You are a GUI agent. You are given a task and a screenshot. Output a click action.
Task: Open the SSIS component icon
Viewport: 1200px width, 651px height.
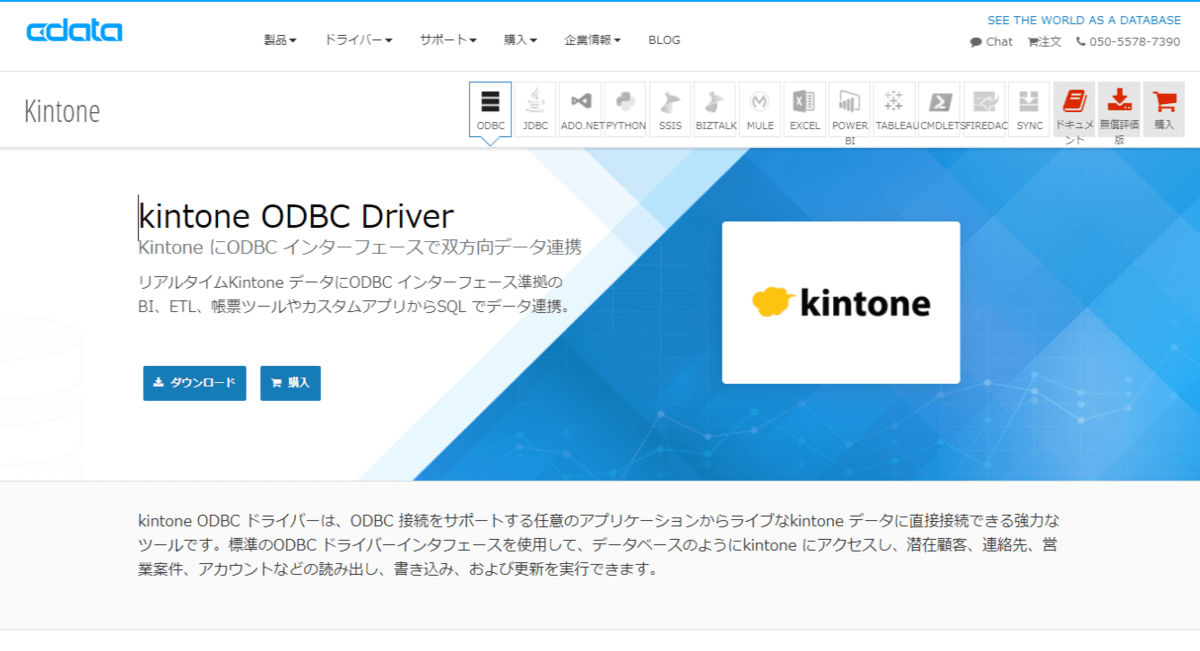click(670, 109)
